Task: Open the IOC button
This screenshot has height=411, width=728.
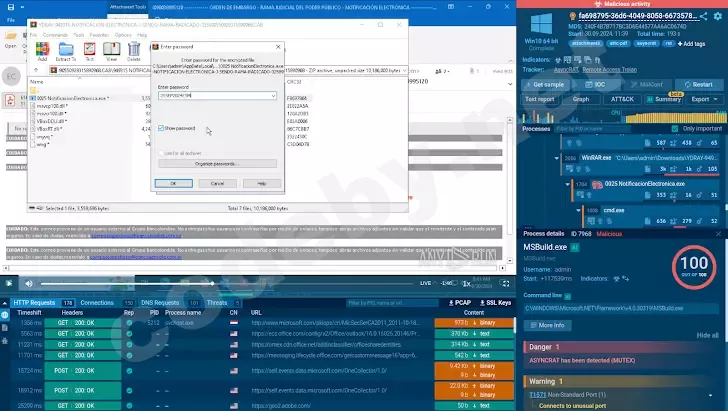Action: pyautogui.click(x=595, y=85)
